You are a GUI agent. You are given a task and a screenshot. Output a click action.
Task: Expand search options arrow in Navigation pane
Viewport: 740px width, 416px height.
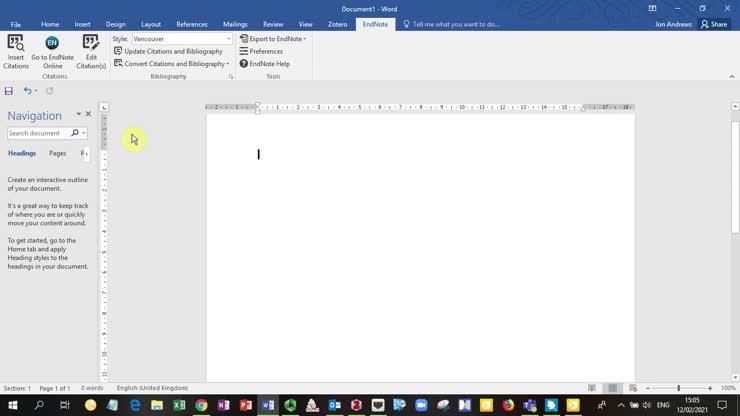[84, 133]
